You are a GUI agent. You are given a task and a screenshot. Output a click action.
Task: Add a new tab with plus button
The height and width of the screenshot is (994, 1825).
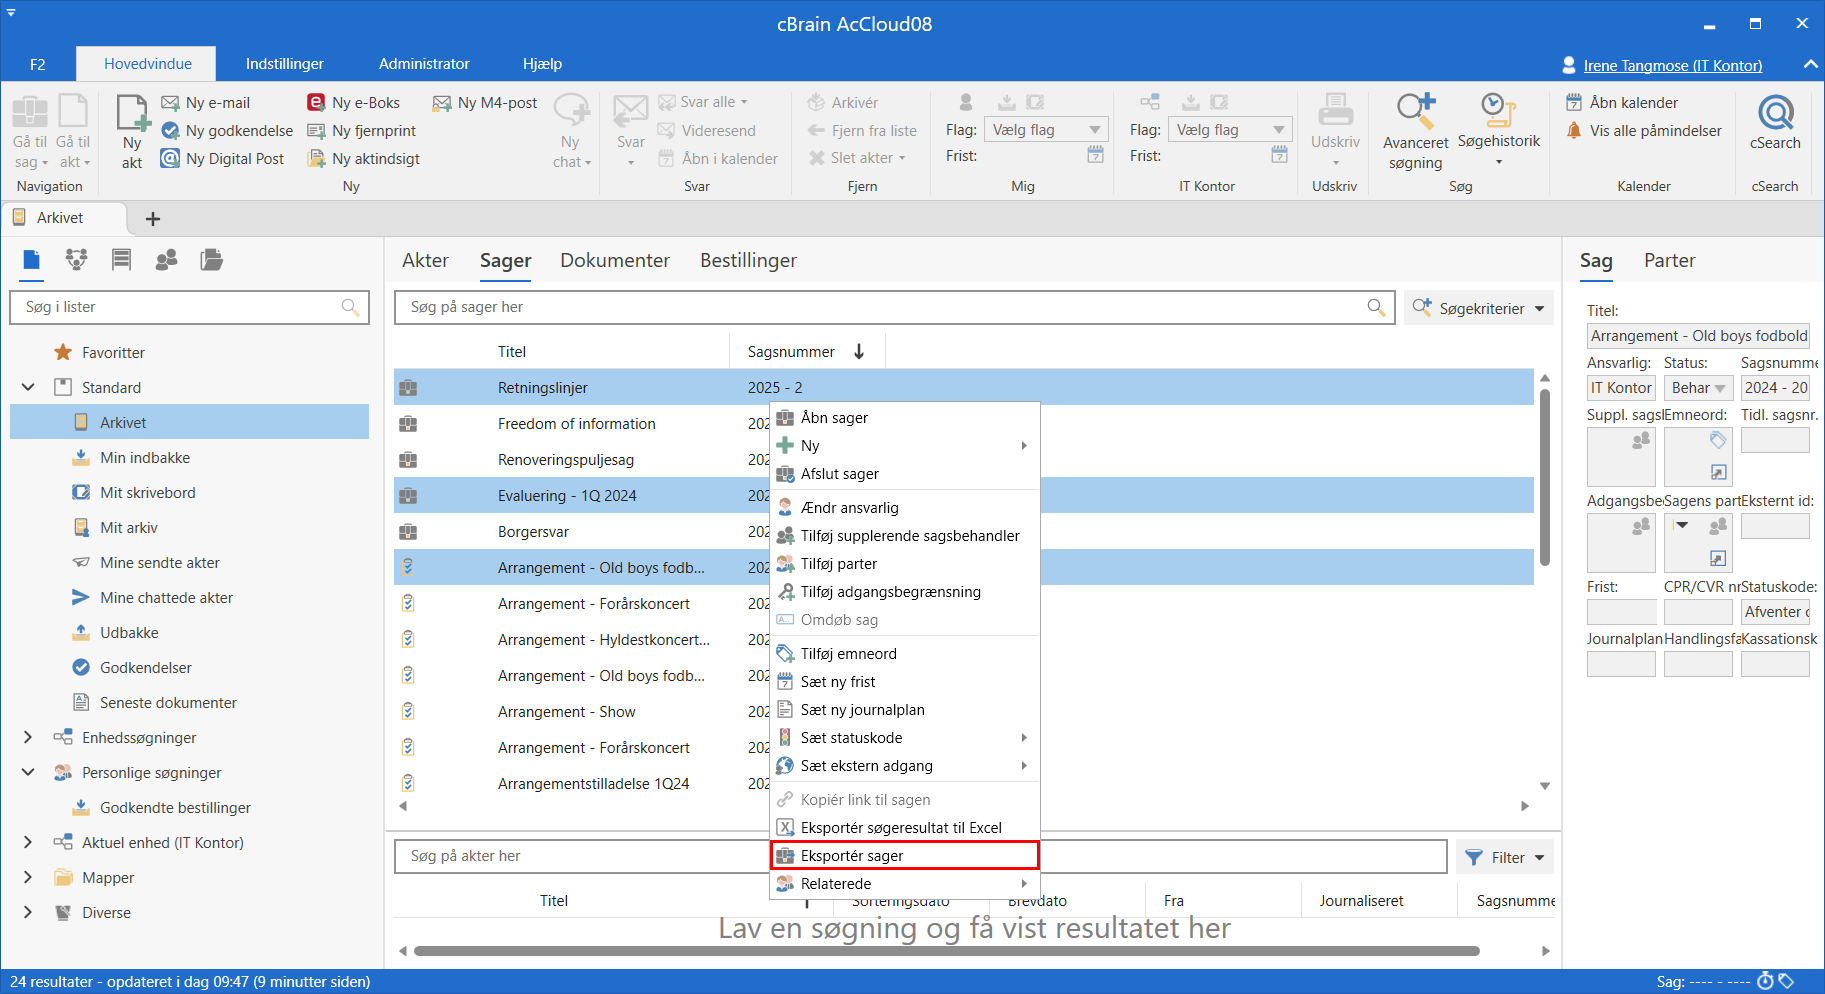click(x=153, y=219)
